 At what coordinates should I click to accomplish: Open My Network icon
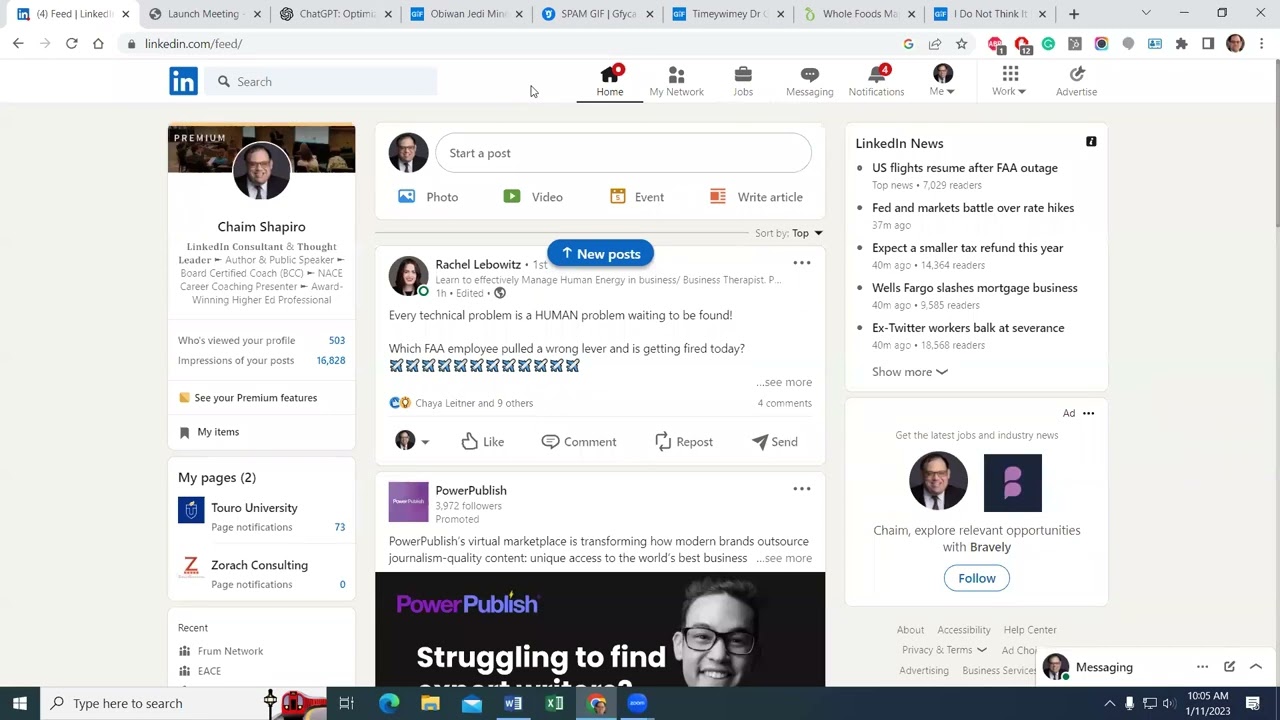tap(676, 81)
